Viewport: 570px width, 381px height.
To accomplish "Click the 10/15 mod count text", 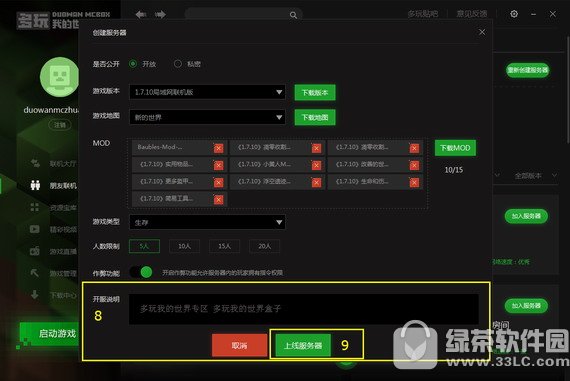I will [454, 170].
